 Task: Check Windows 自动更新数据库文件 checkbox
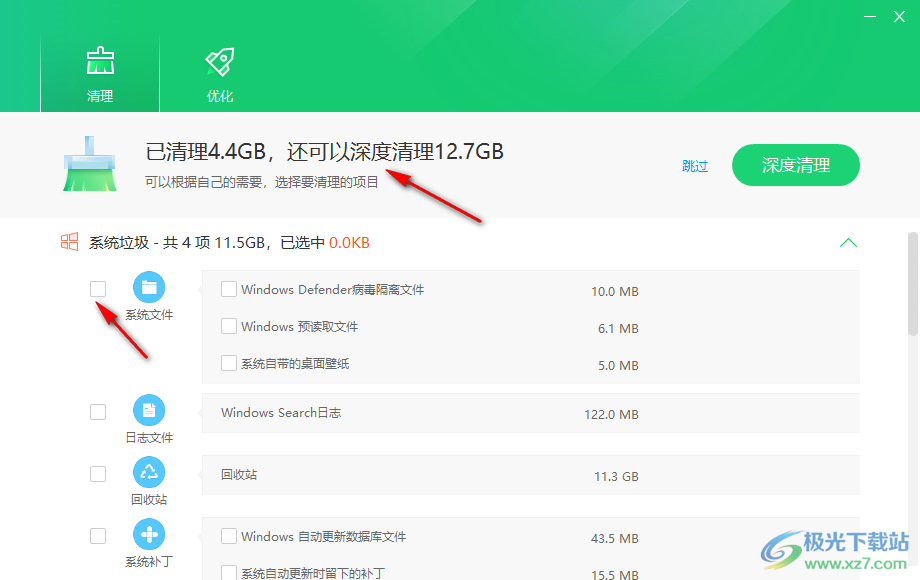point(229,536)
